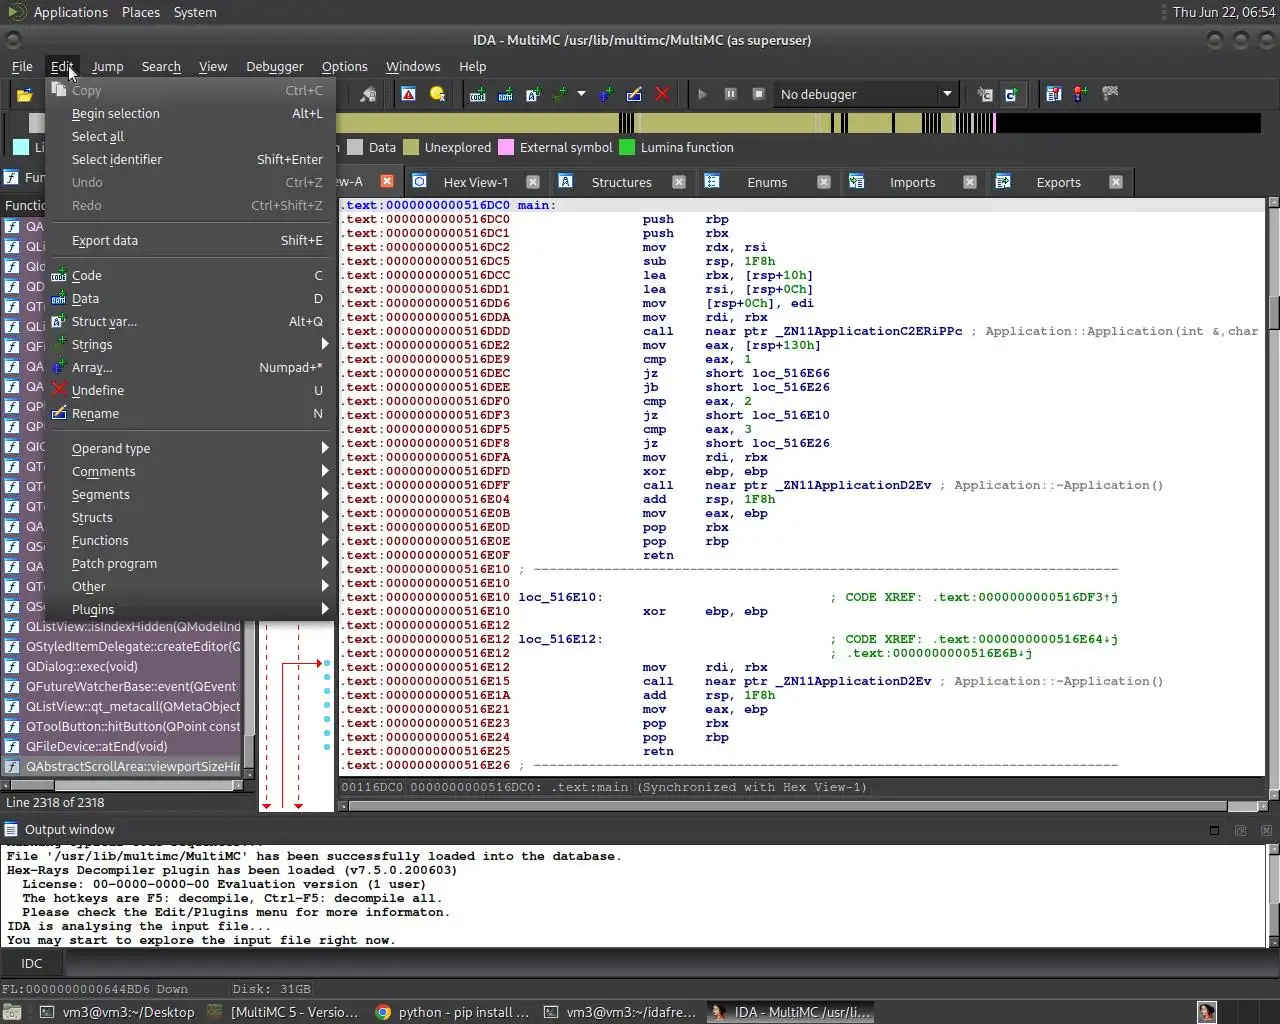Click the Unexplored legend color swatch
The image size is (1280, 1024).
411,147
